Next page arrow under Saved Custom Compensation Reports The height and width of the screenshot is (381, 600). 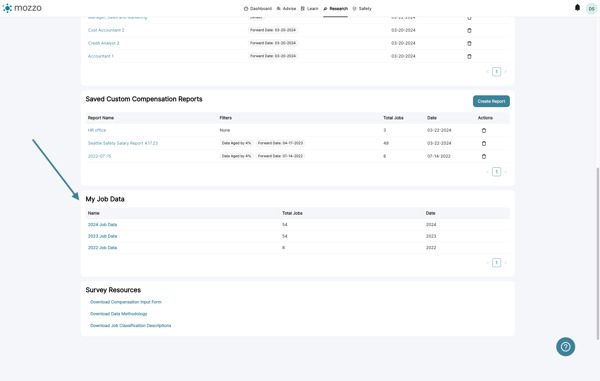505,172
